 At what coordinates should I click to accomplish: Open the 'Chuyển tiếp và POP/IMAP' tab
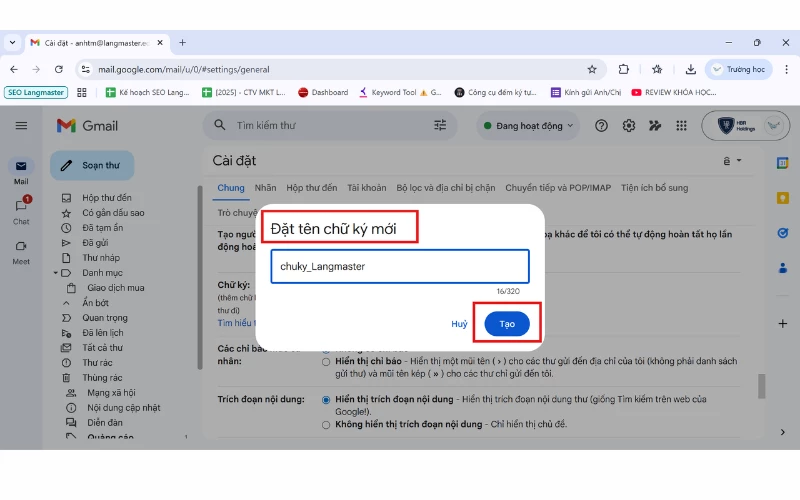558,187
